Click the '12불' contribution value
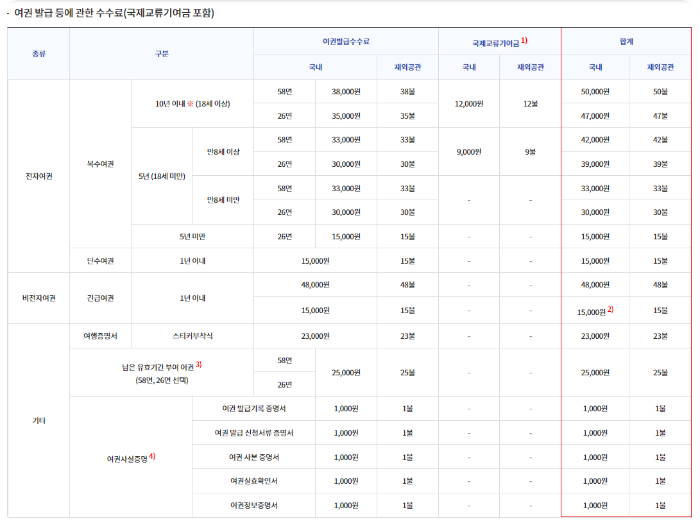 point(530,104)
